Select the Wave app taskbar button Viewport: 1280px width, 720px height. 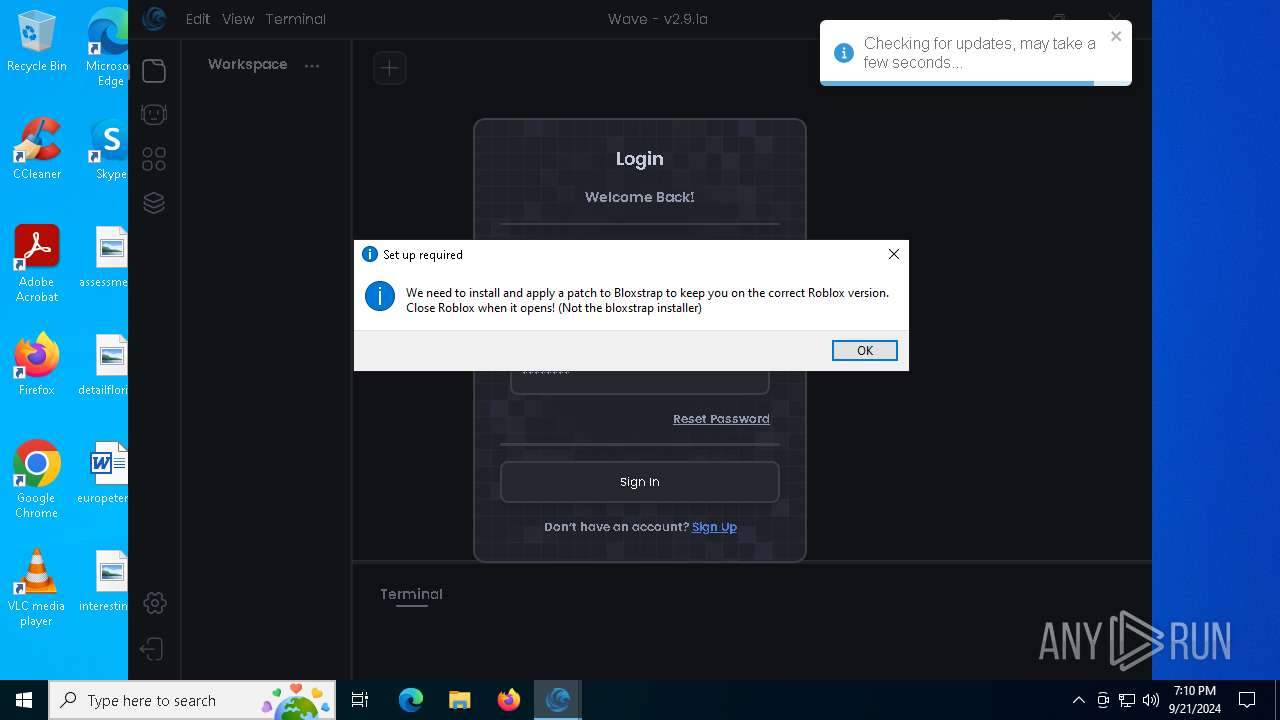[558, 700]
